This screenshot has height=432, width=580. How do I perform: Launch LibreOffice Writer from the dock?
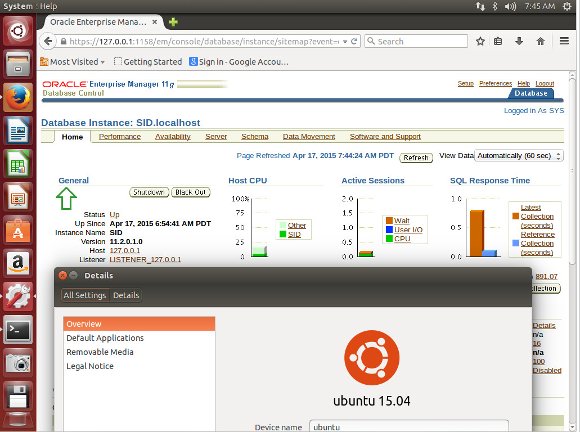pyautogui.click(x=18, y=130)
